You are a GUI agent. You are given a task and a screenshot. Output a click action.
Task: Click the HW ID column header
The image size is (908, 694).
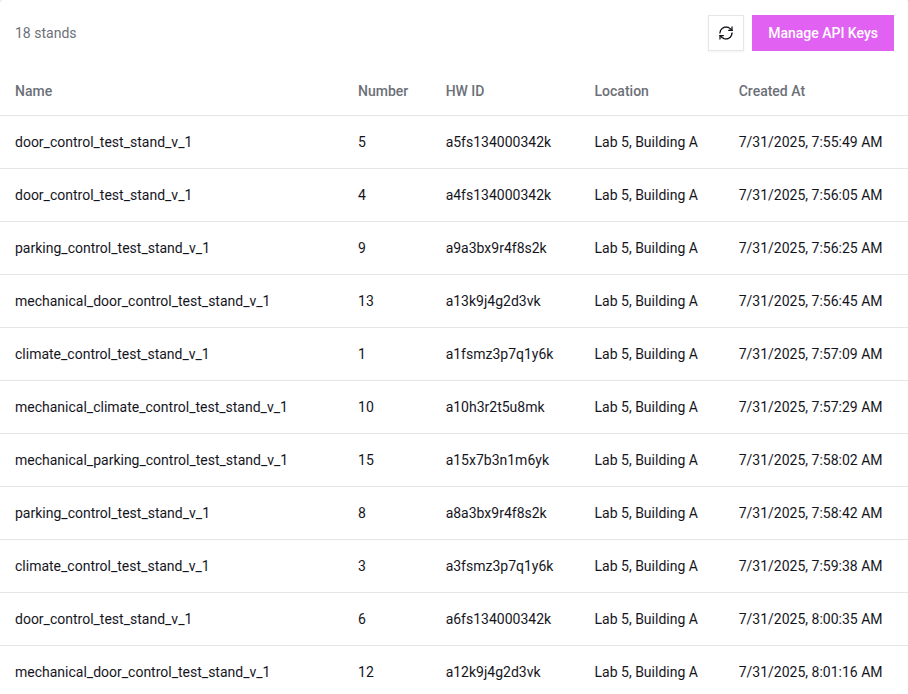(x=465, y=91)
